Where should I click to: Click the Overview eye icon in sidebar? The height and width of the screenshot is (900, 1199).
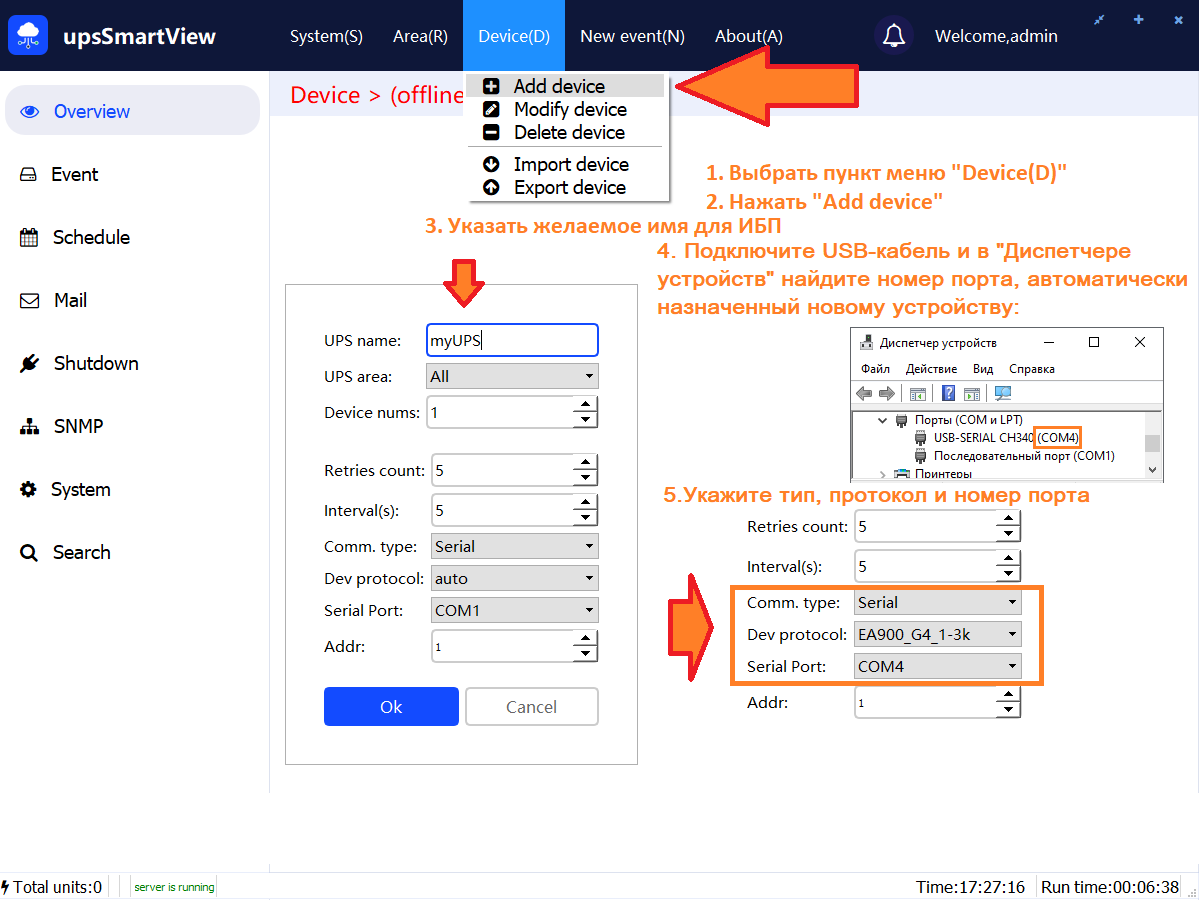point(30,112)
